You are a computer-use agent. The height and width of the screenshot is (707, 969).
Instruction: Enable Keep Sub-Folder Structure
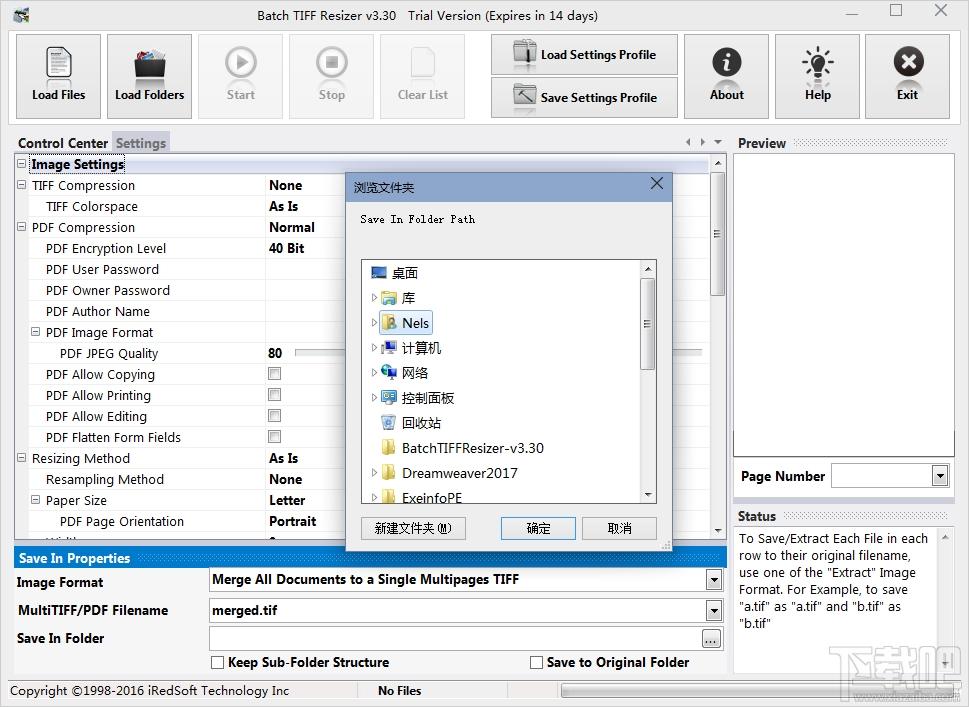tap(218, 663)
